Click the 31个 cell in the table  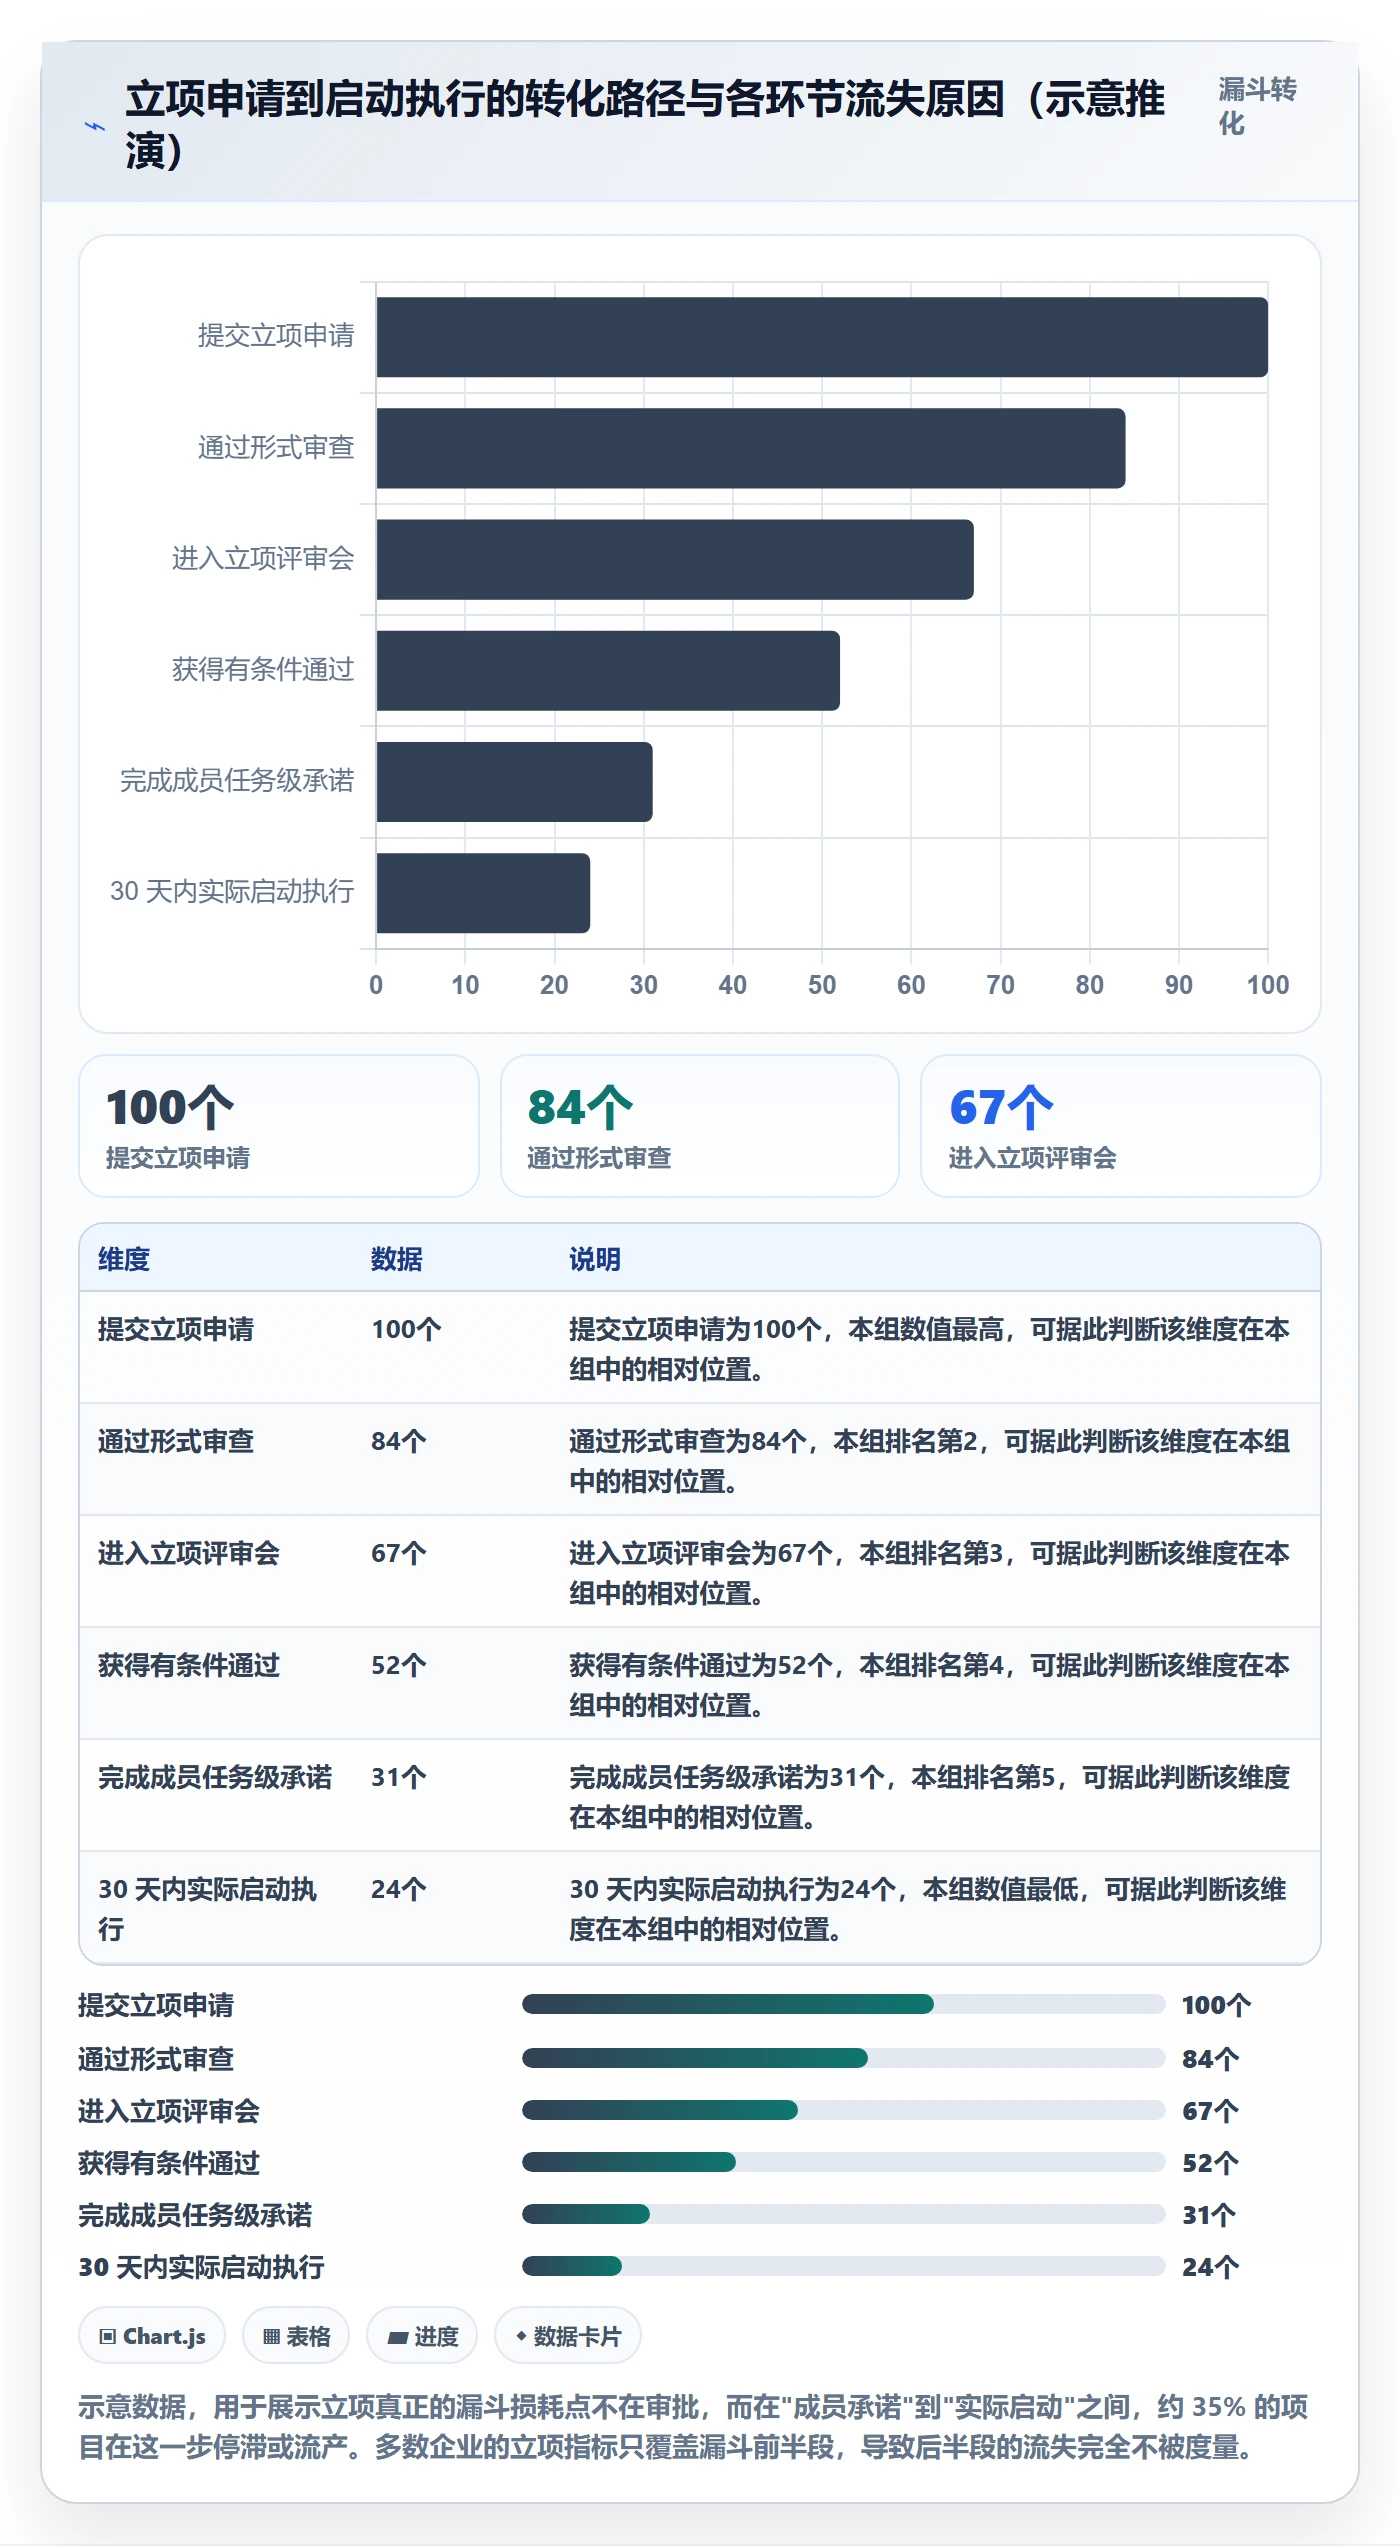point(399,1777)
